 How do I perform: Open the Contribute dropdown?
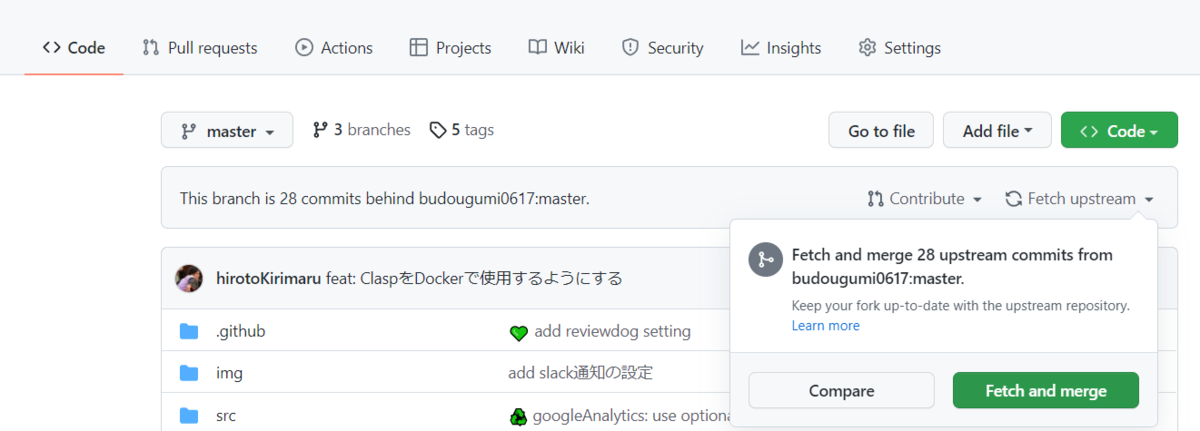point(924,199)
